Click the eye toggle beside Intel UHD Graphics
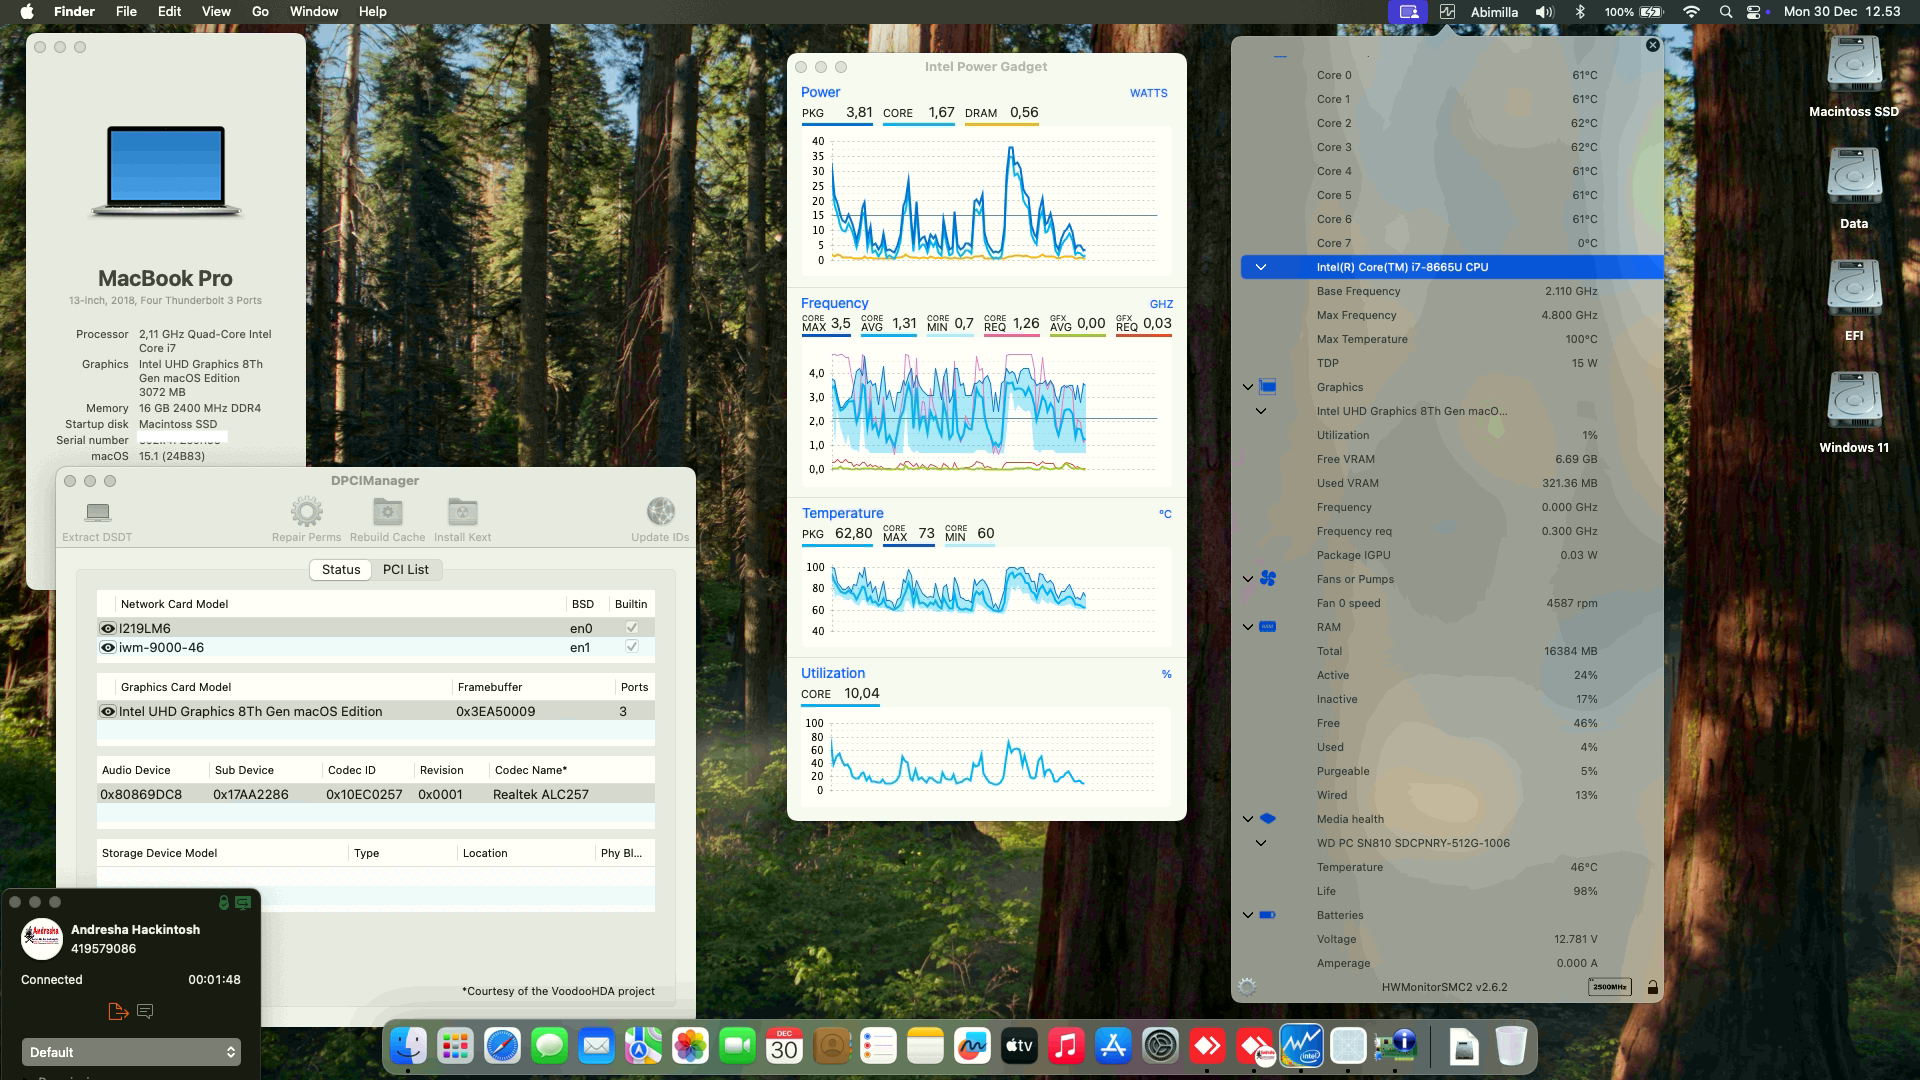The height and width of the screenshot is (1080, 1920). pyautogui.click(x=107, y=711)
